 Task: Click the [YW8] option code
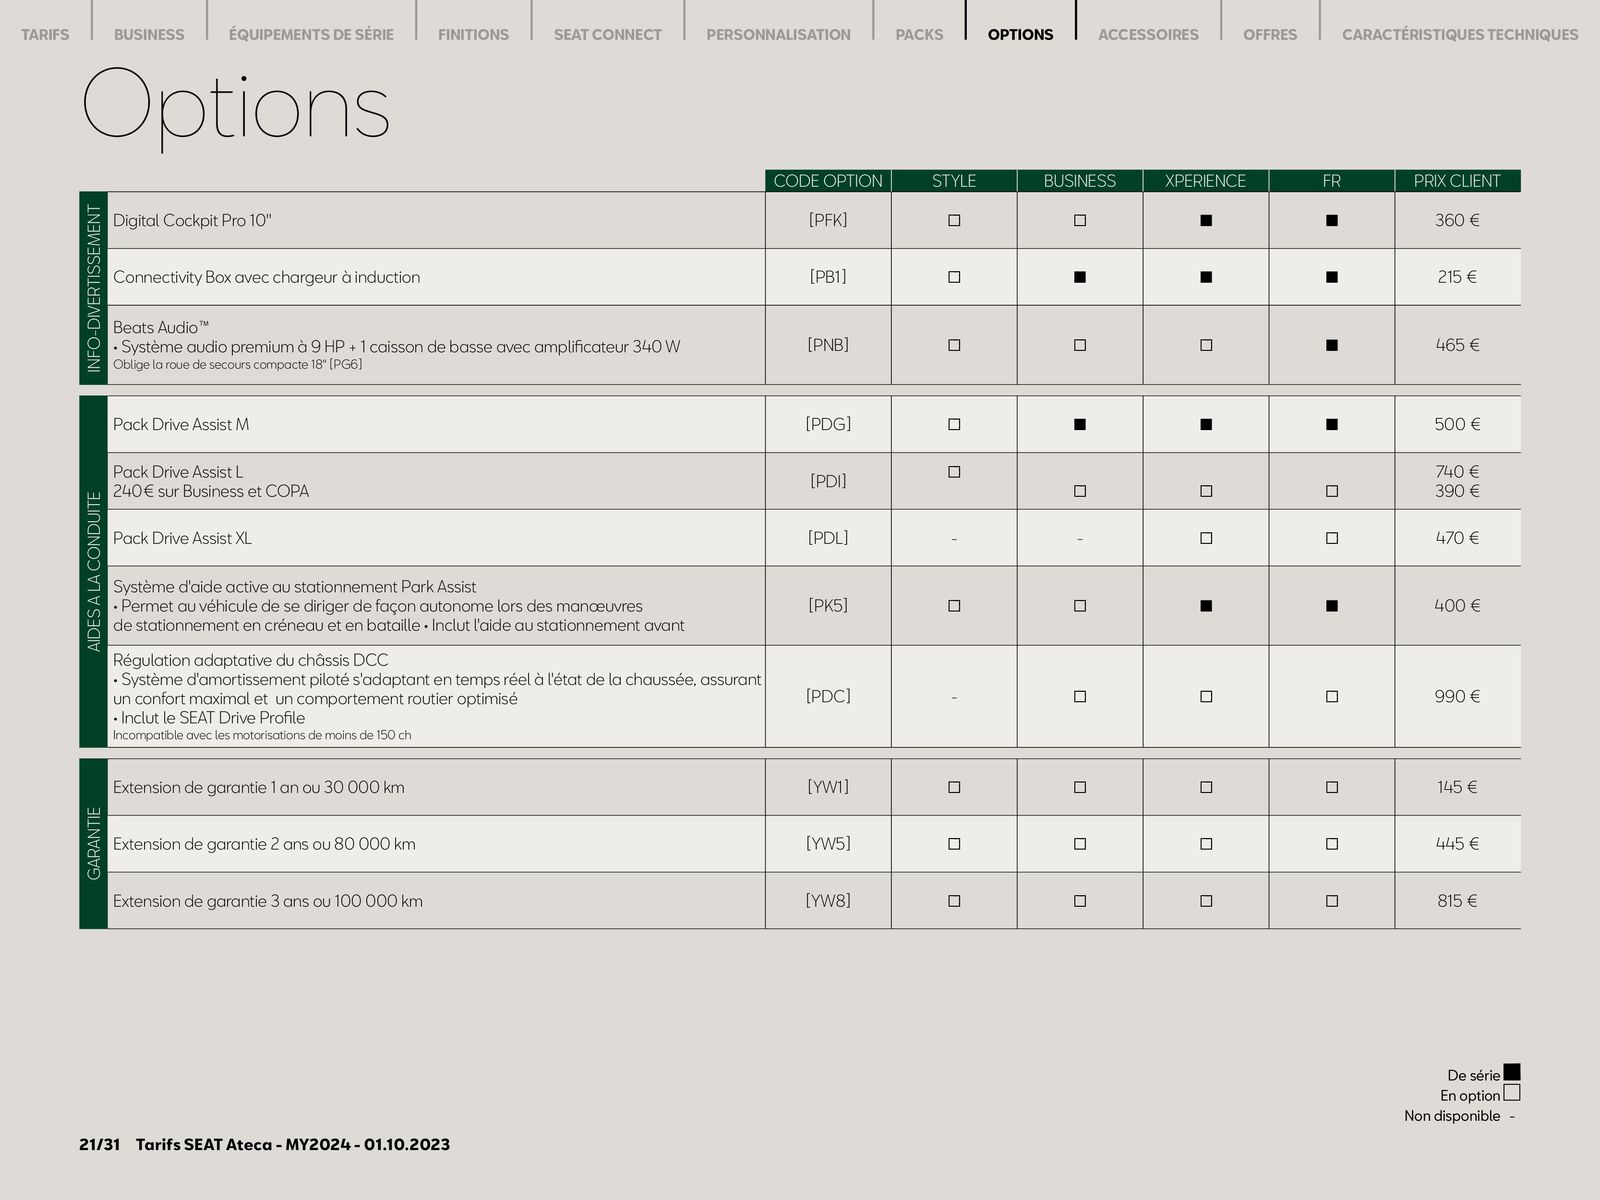click(828, 901)
